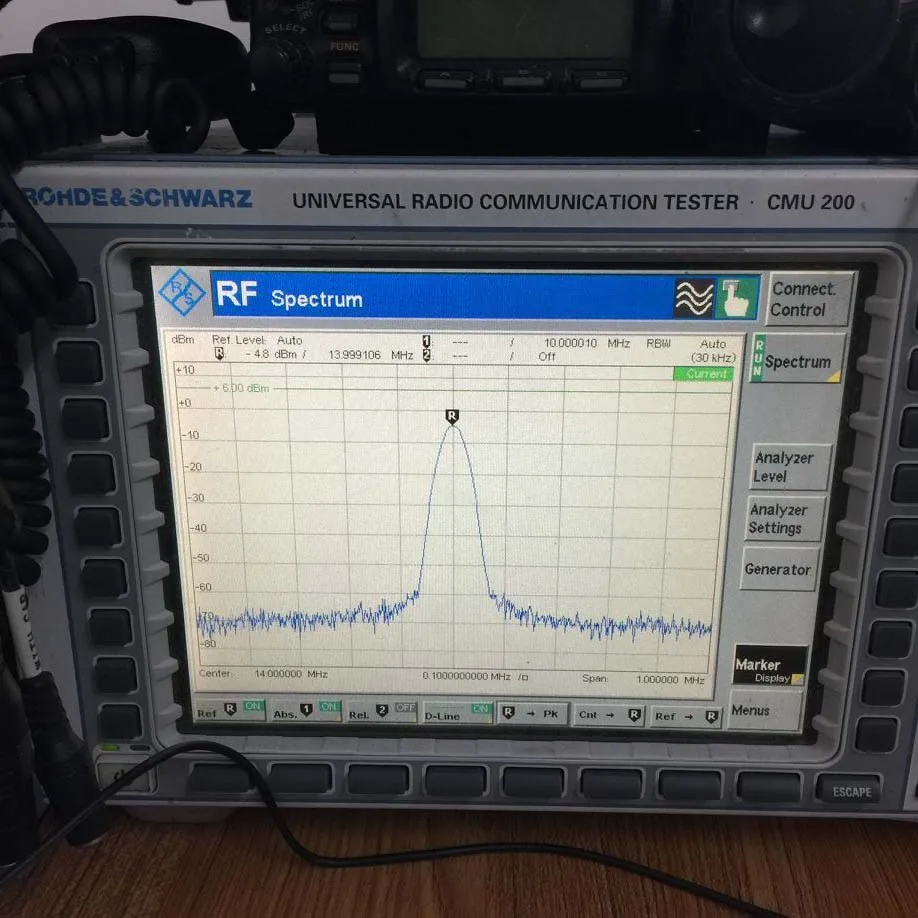Select the Spectrum softkey with RUN indicator
Image resolution: width=918 pixels, height=918 pixels.
tap(797, 359)
